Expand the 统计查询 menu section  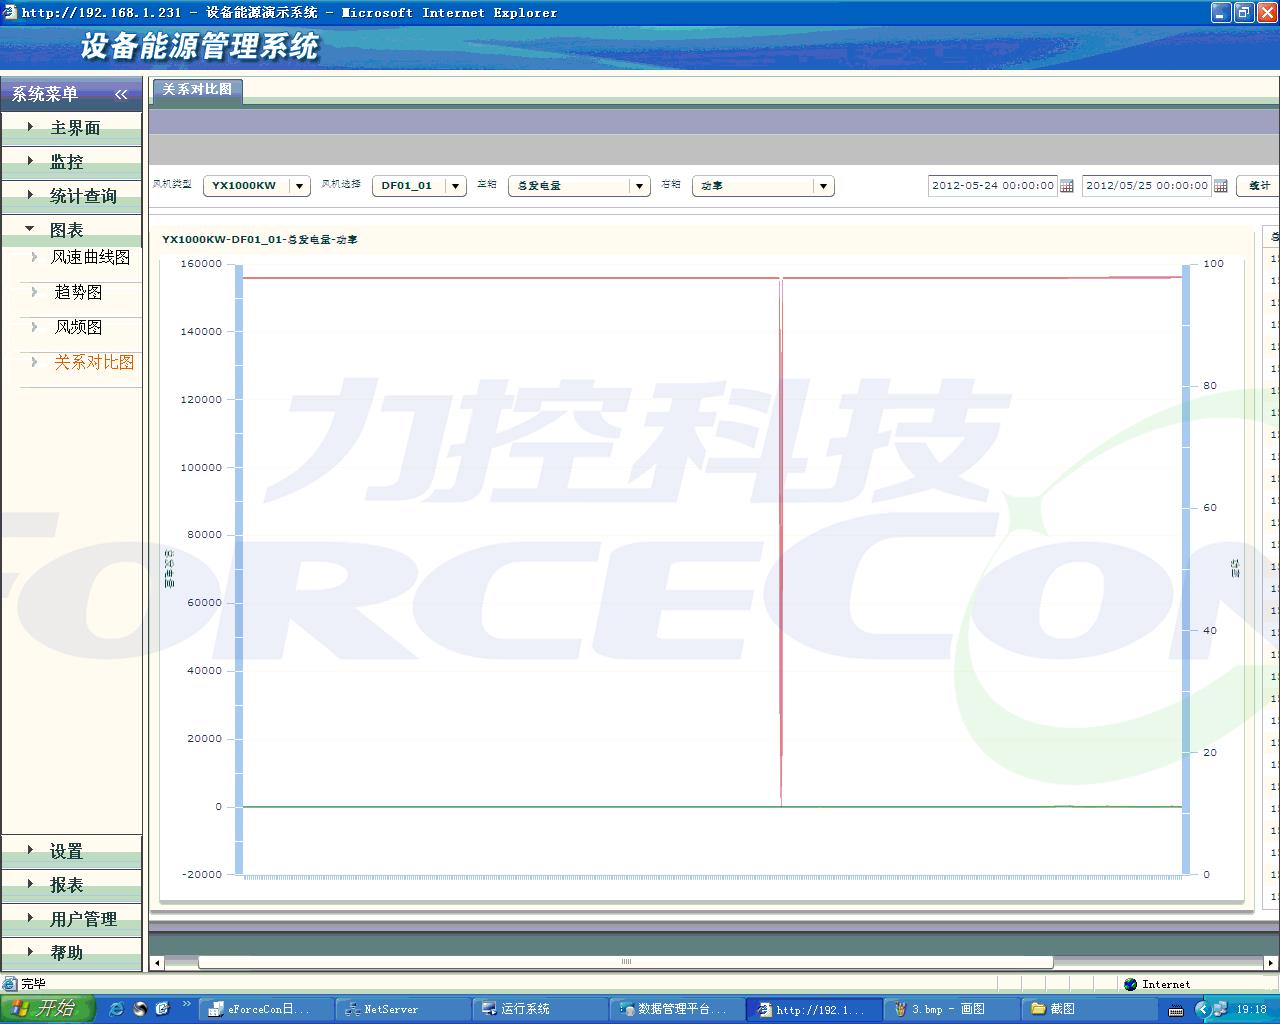point(71,196)
